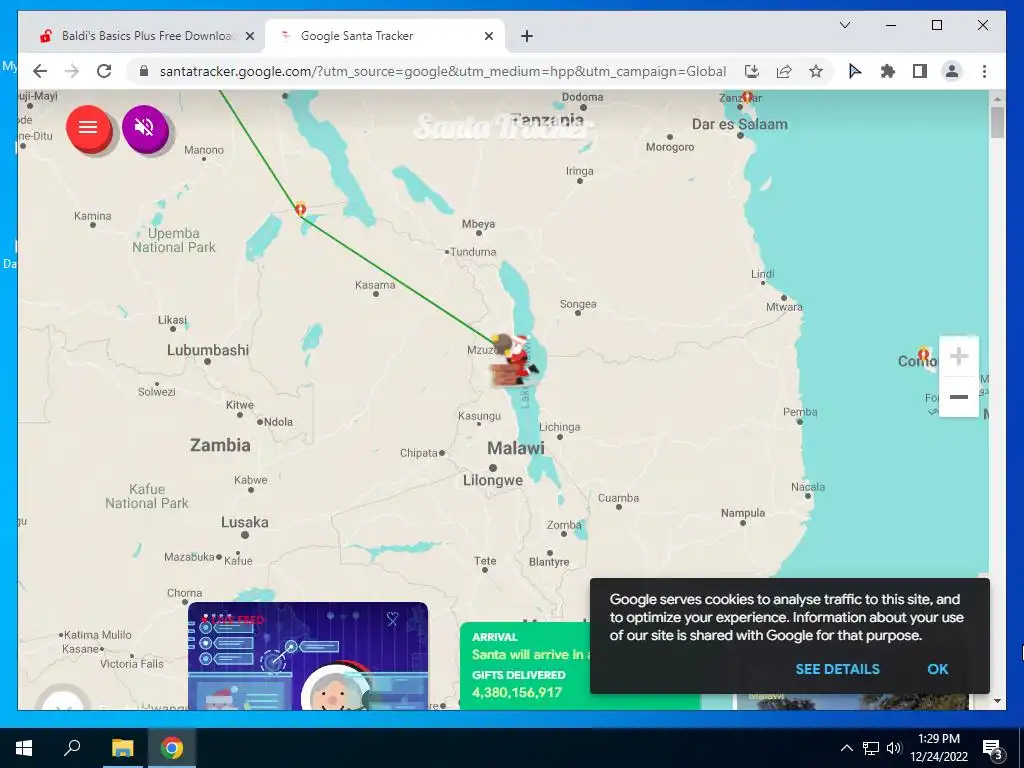Open Windows taskbar search
Screen dimensions: 1024x768
click(x=72, y=748)
